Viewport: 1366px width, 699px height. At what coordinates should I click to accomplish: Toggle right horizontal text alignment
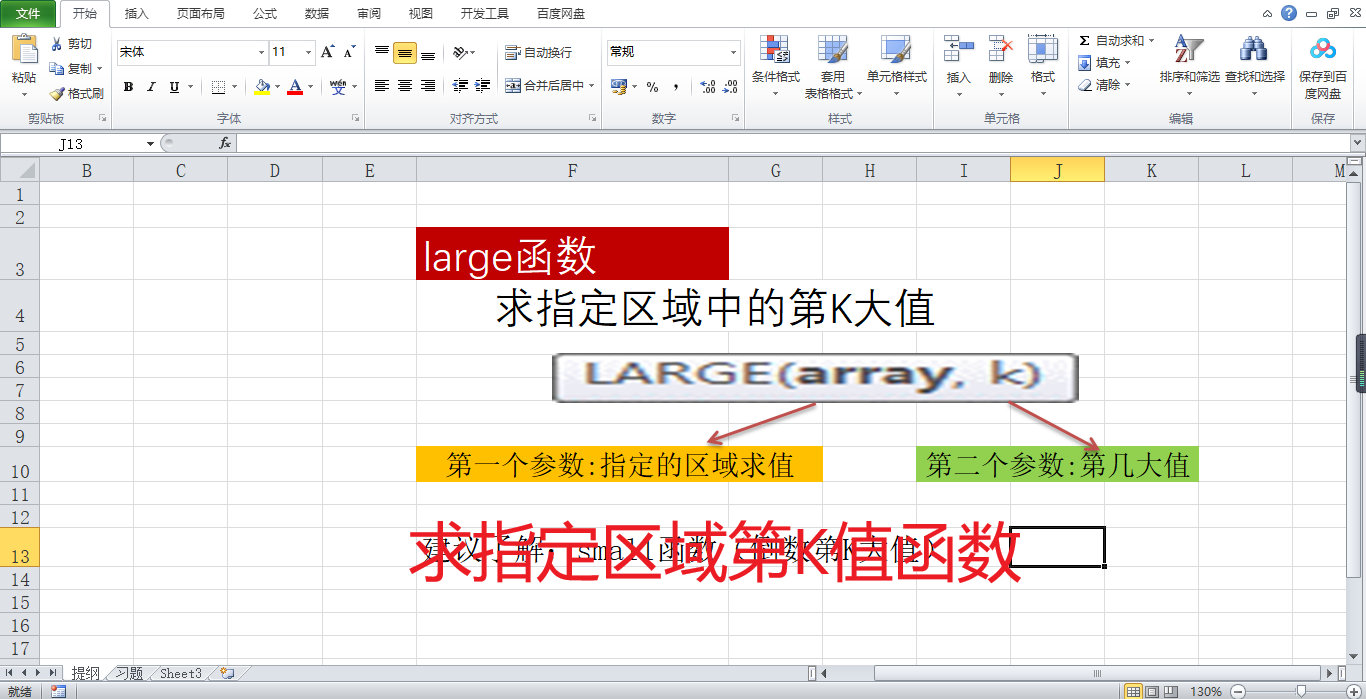pyautogui.click(x=428, y=86)
